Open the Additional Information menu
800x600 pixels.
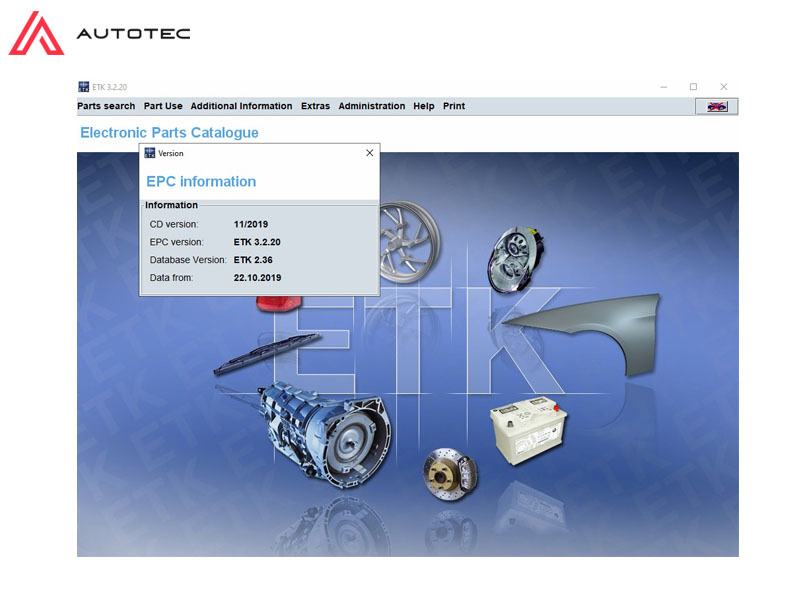pos(241,106)
